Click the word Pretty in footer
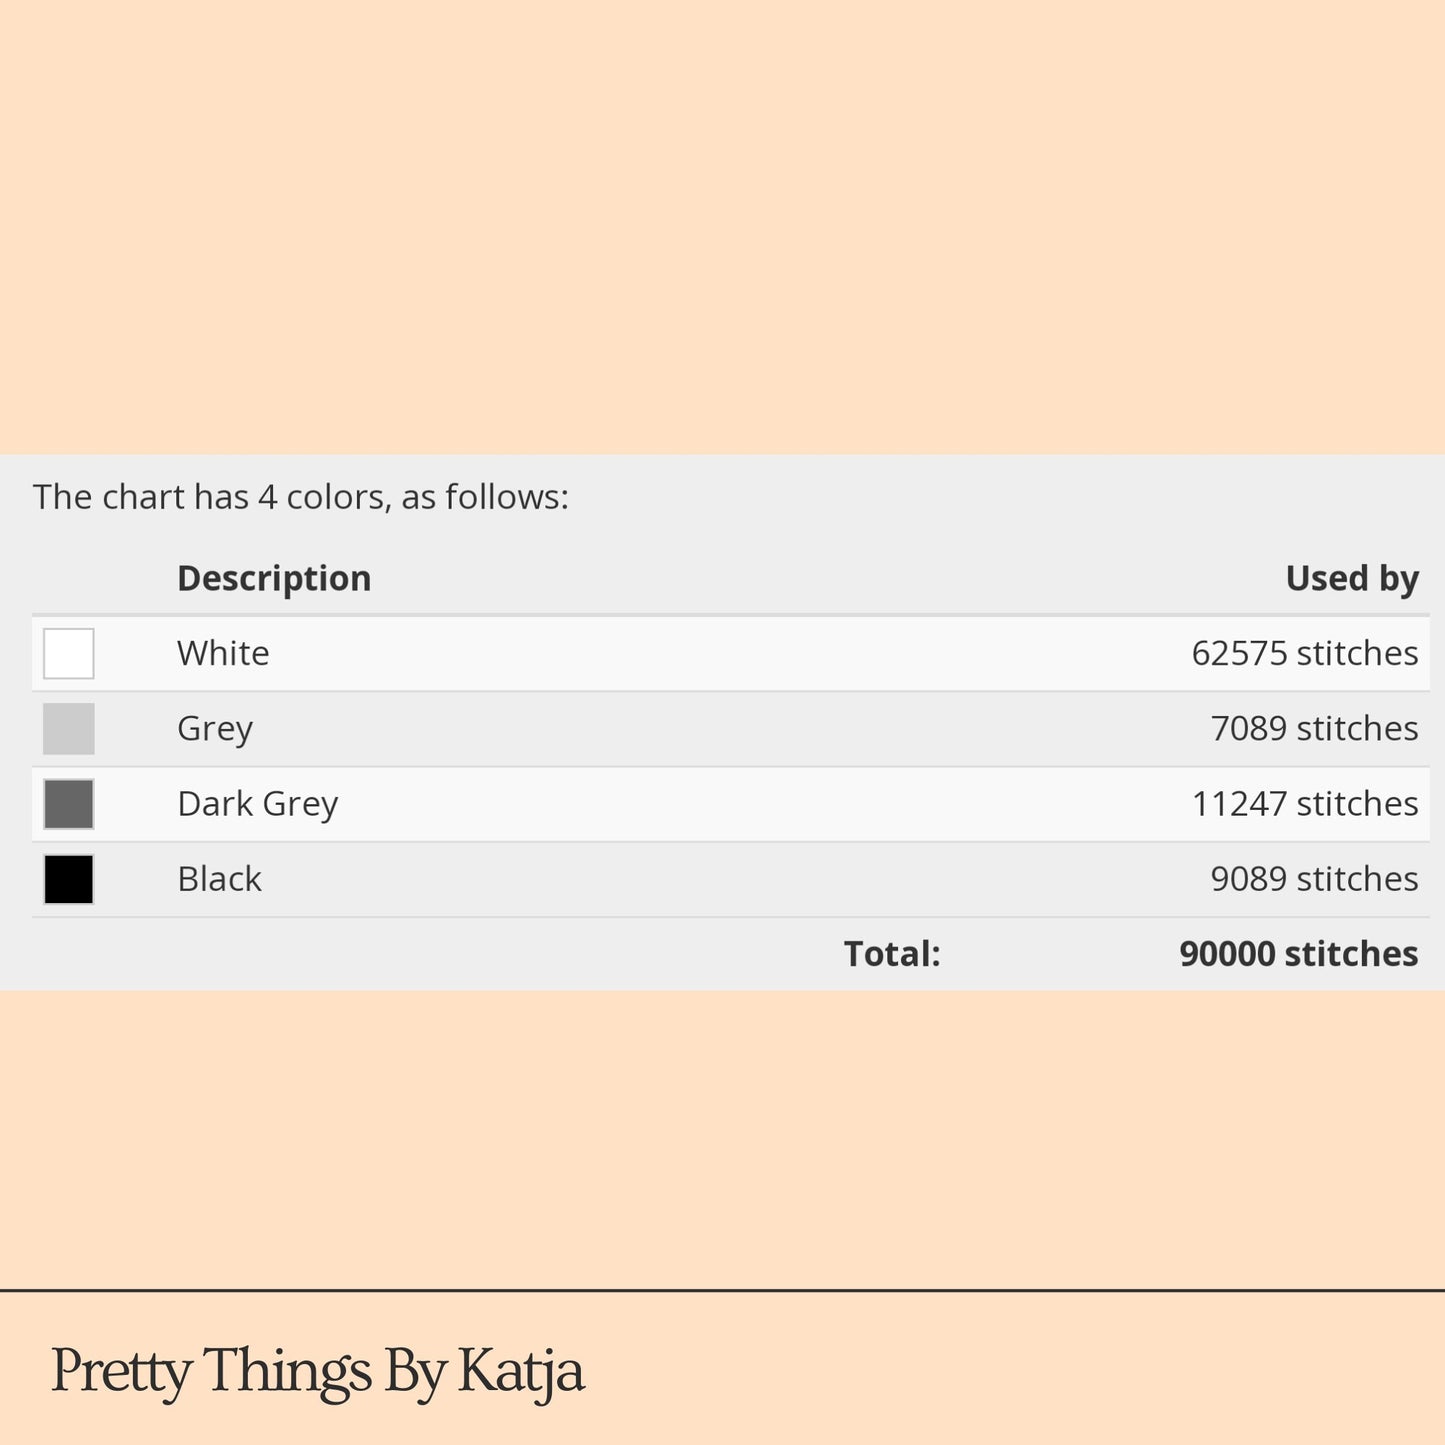Viewport: 1445px width, 1445px height. [121, 1372]
